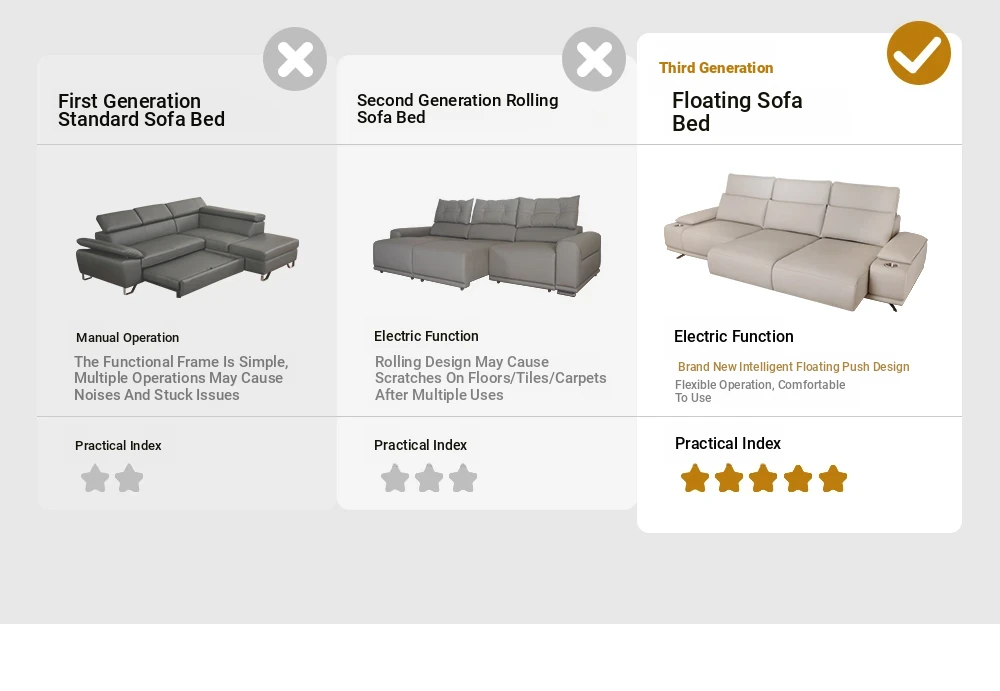
Task: Click the third gray star under Second Generation
Action: pyautogui.click(x=463, y=478)
